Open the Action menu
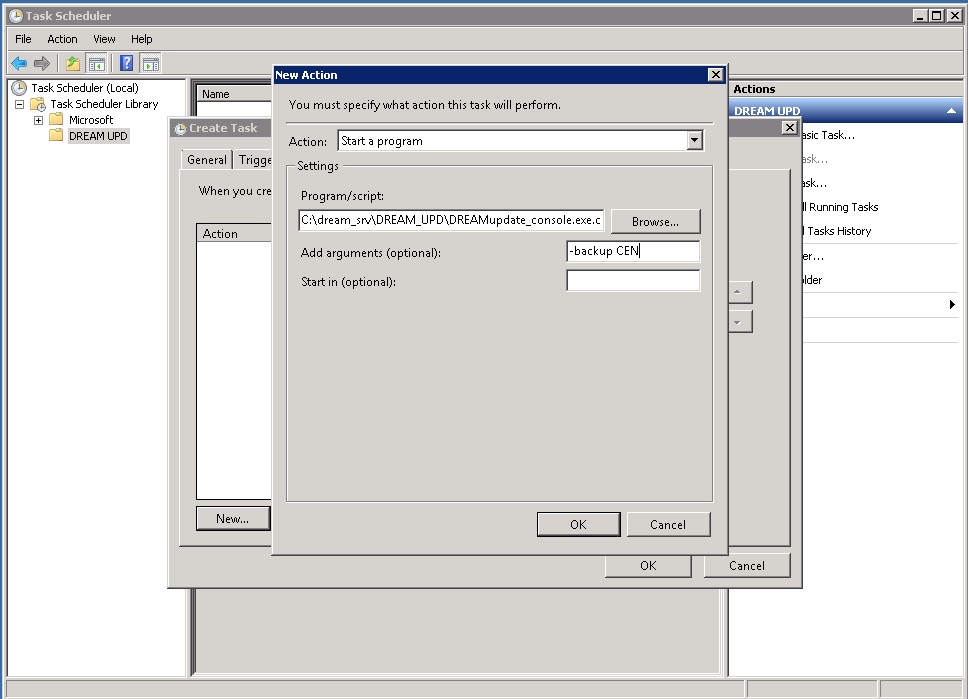The height and width of the screenshot is (699, 968). 62,39
